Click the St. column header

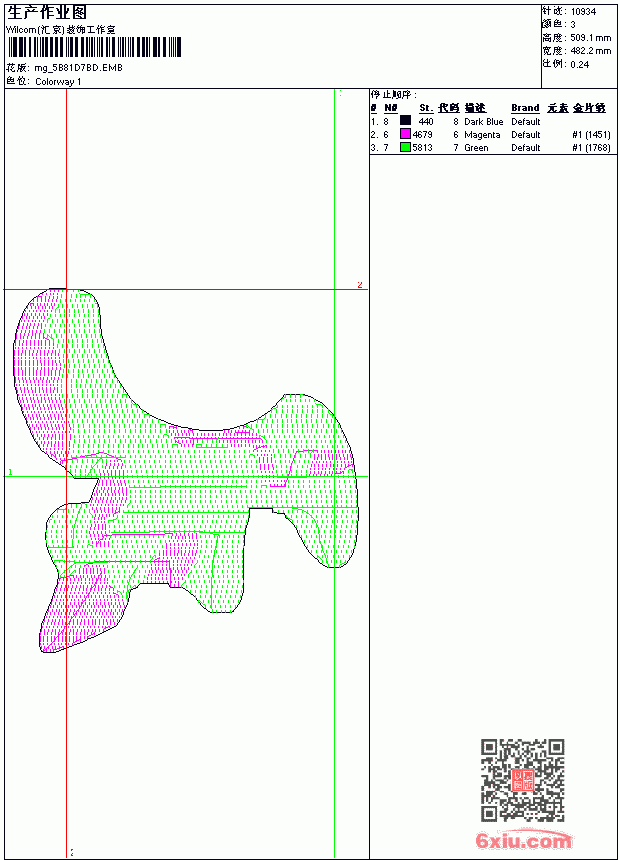coord(426,108)
